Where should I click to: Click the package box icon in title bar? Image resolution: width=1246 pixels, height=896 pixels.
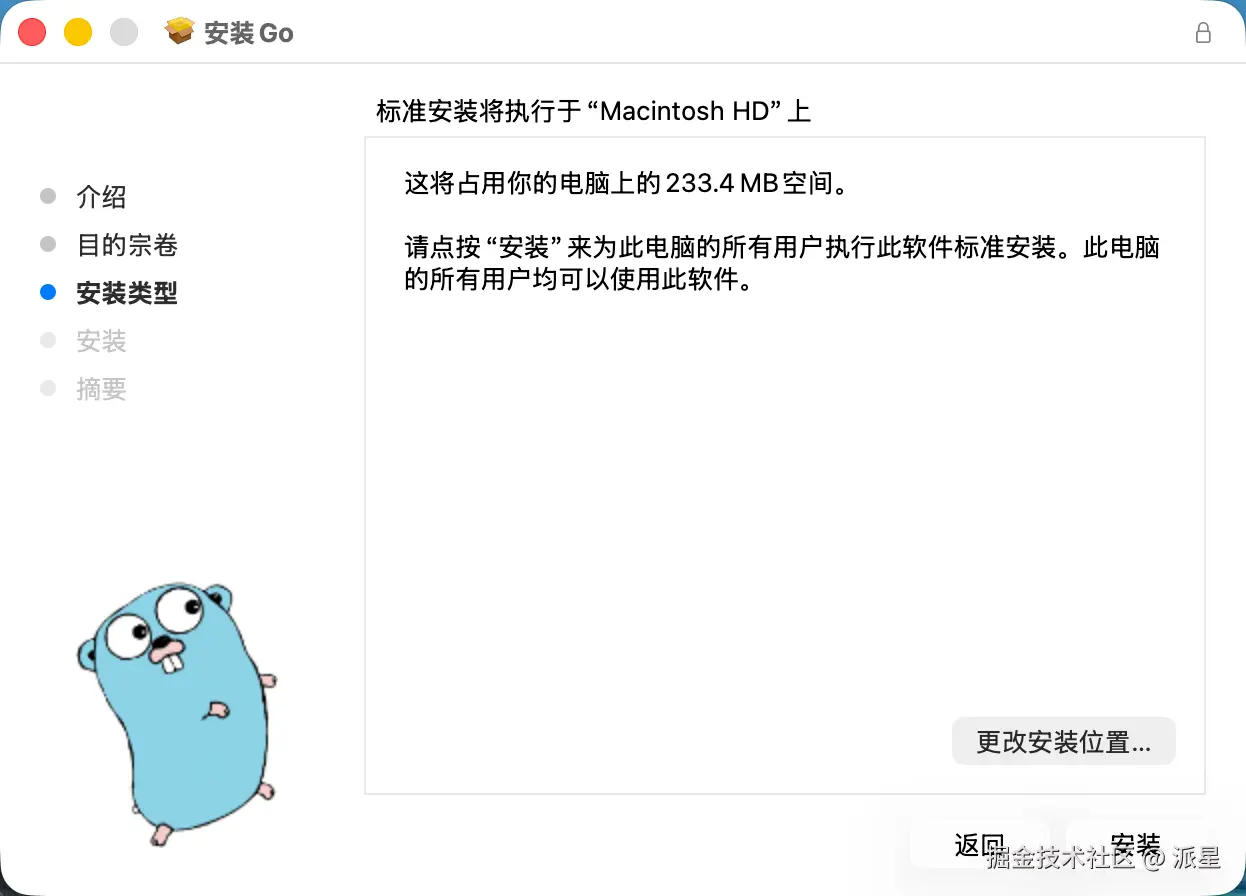pyautogui.click(x=180, y=32)
